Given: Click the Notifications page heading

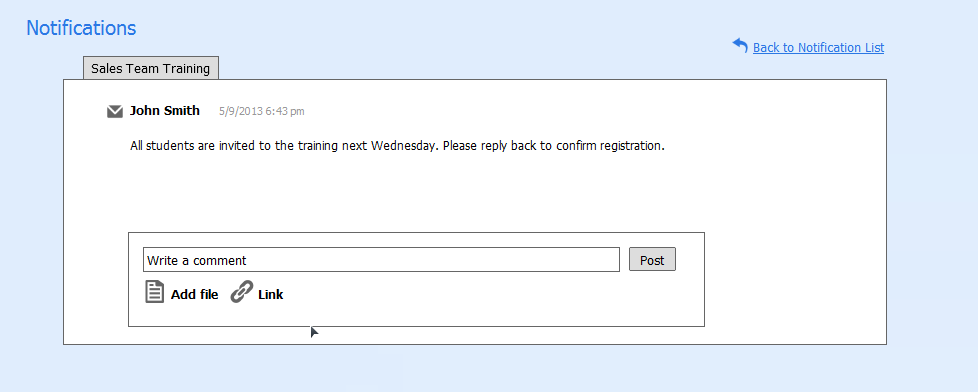Looking at the screenshot, I should tap(81, 28).
